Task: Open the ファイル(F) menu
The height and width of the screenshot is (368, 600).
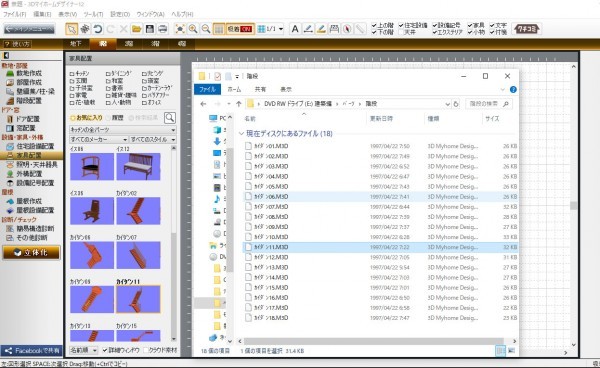Action: pyautogui.click(x=15, y=14)
